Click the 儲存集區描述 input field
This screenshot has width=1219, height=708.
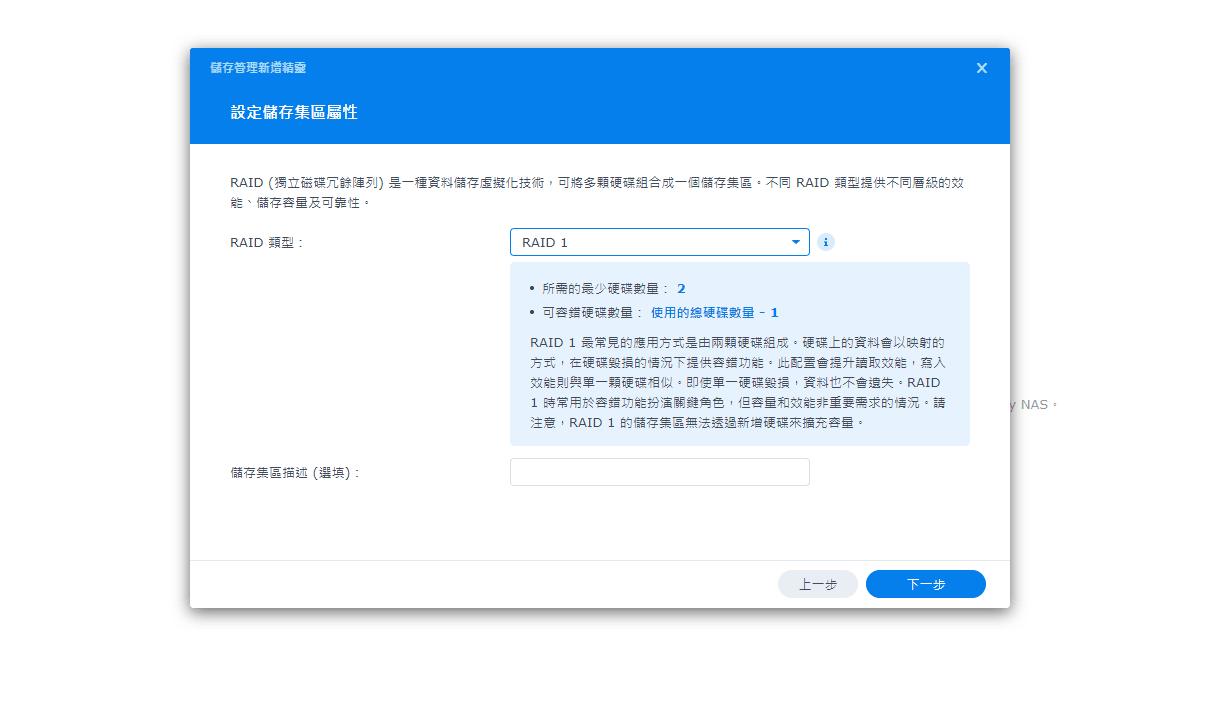tap(659, 472)
